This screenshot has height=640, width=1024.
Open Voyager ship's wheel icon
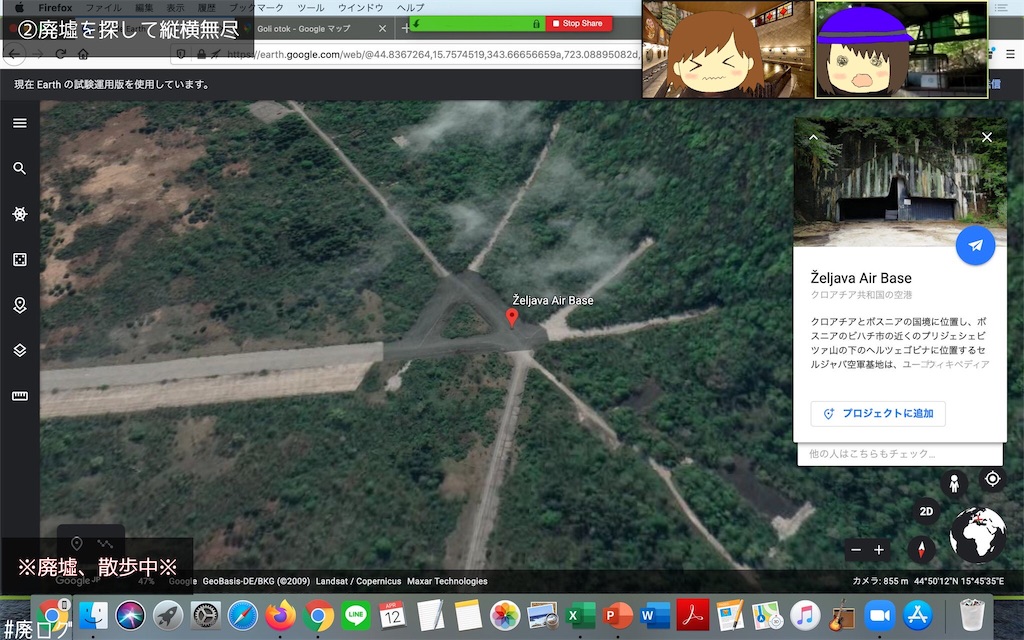pyautogui.click(x=20, y=214)
